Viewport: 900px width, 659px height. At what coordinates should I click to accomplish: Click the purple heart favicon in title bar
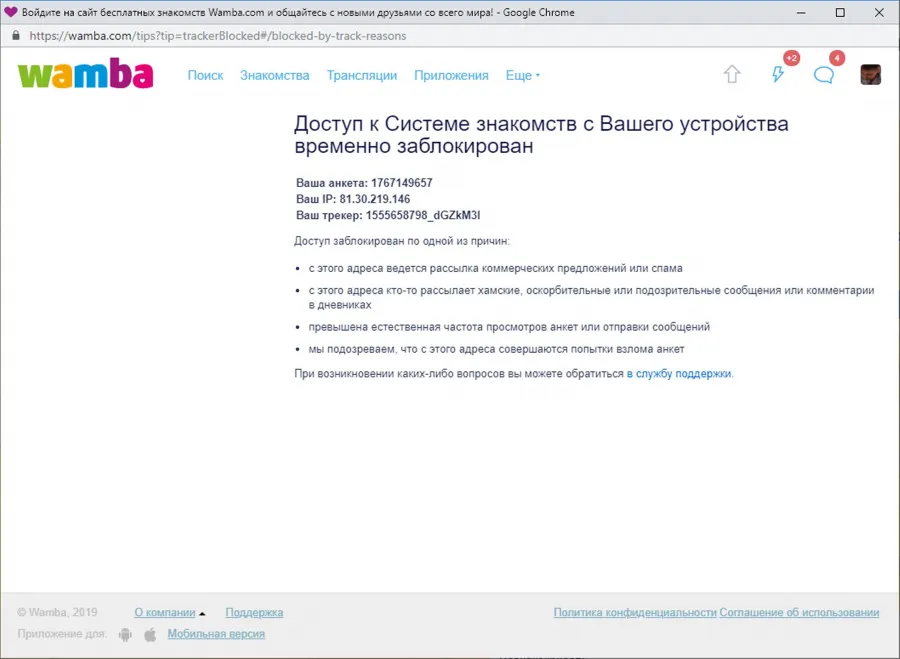tap(10, 12)
